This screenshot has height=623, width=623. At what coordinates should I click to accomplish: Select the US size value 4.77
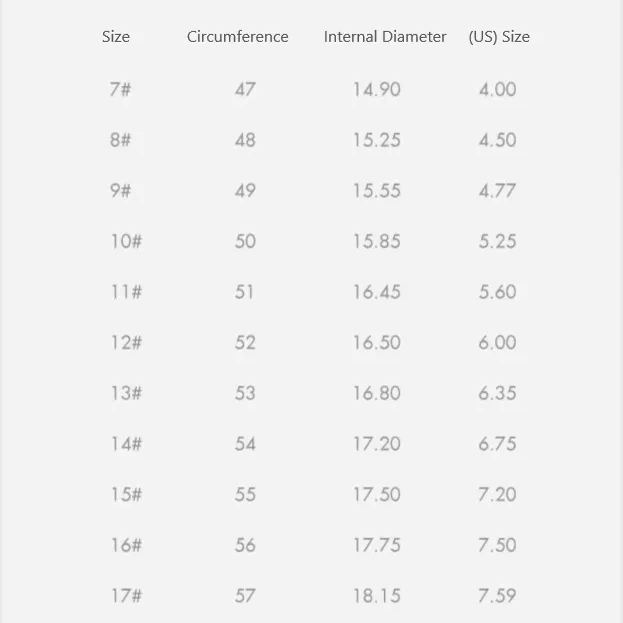click(497, 190)
